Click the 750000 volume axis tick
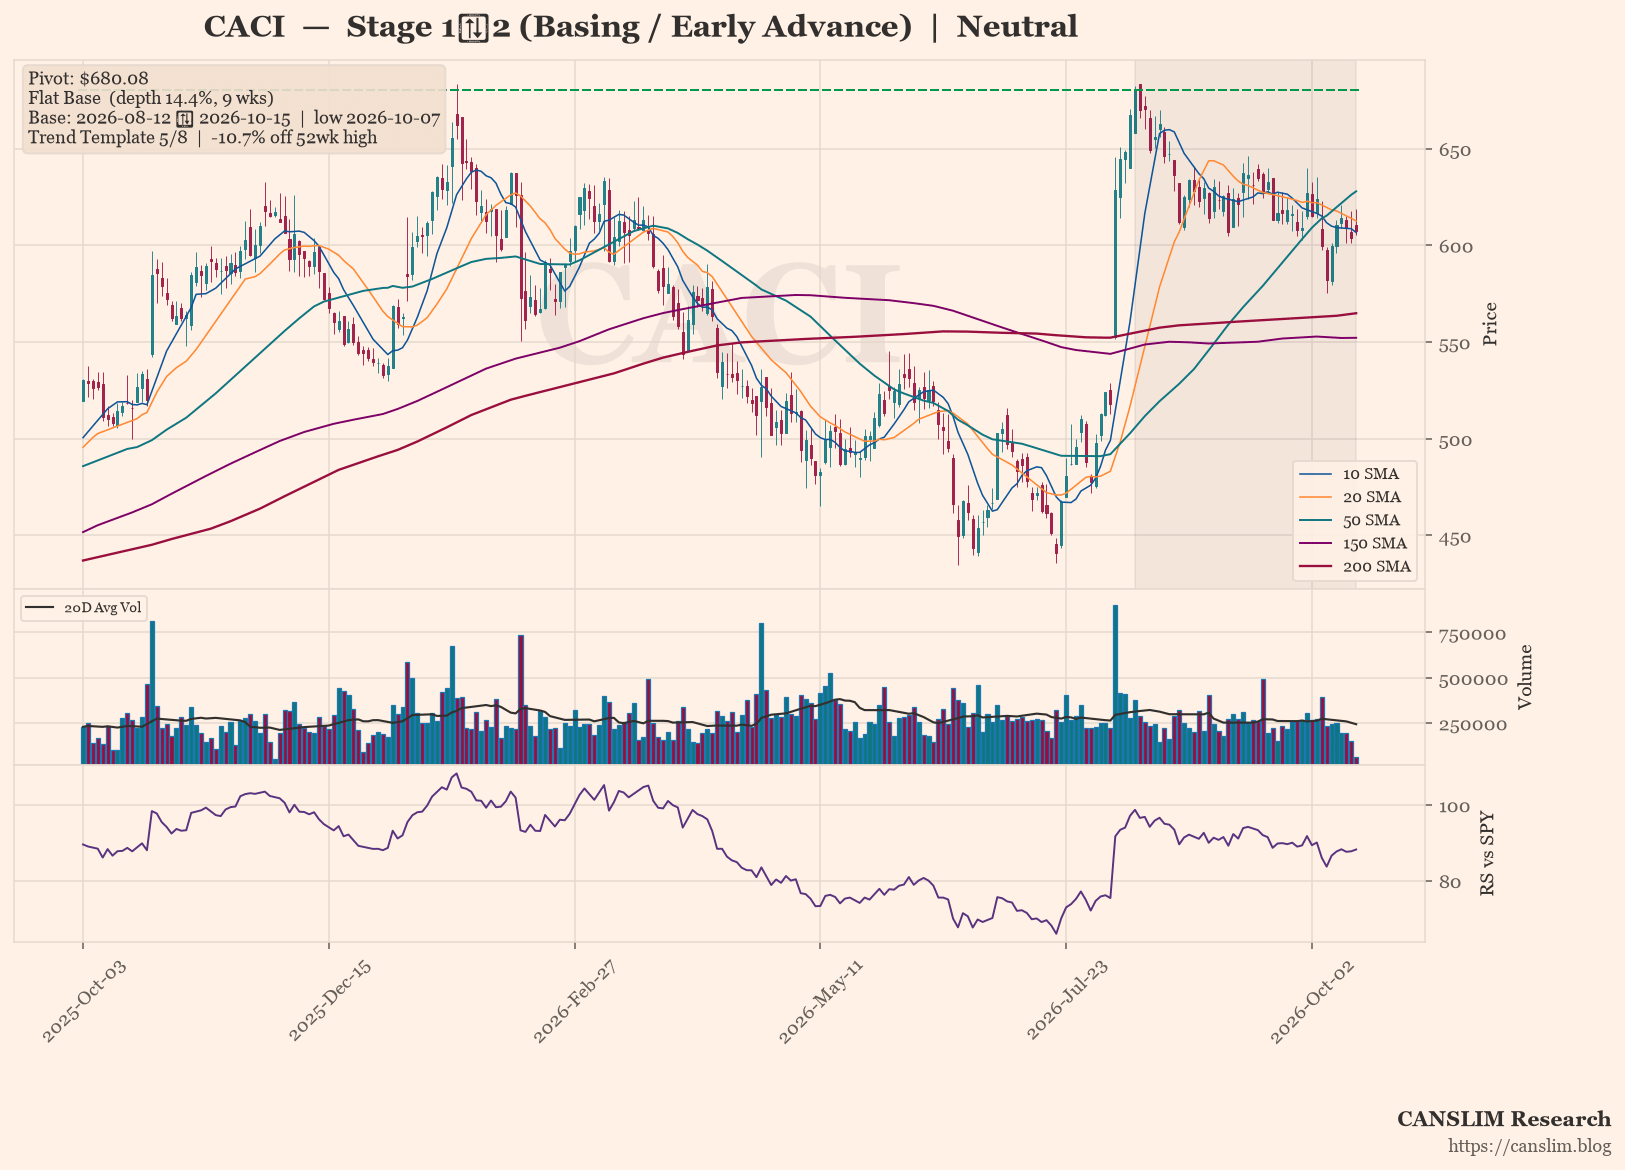1625x1170 pixels. [x=1472, y=634]
